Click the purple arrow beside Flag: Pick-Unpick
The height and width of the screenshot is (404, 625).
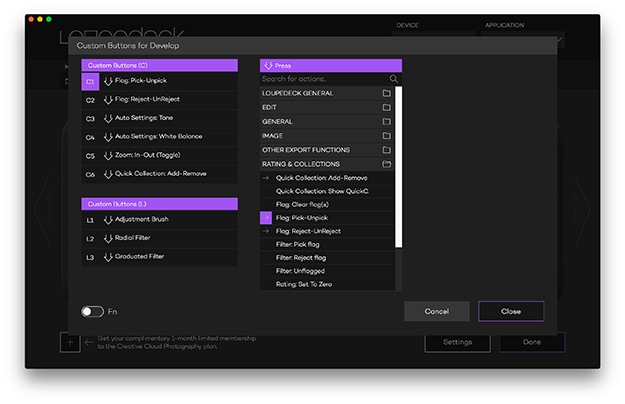coord(266,217)
